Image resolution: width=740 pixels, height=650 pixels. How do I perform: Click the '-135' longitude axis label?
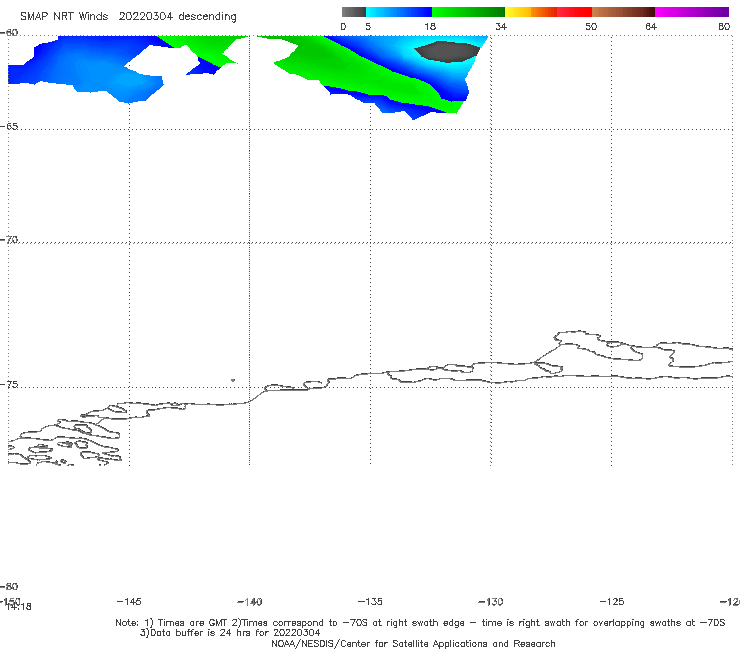370,602
